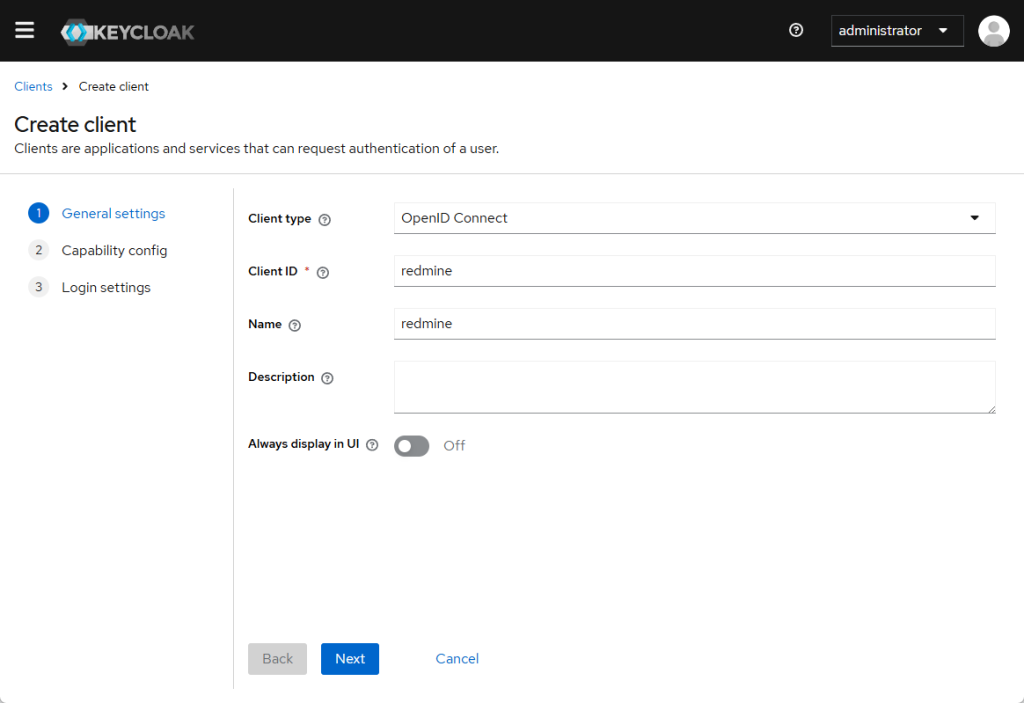Click the Create client breadcrumb text
This screenshot has height=703, width=1024.
tap(114, 86)
